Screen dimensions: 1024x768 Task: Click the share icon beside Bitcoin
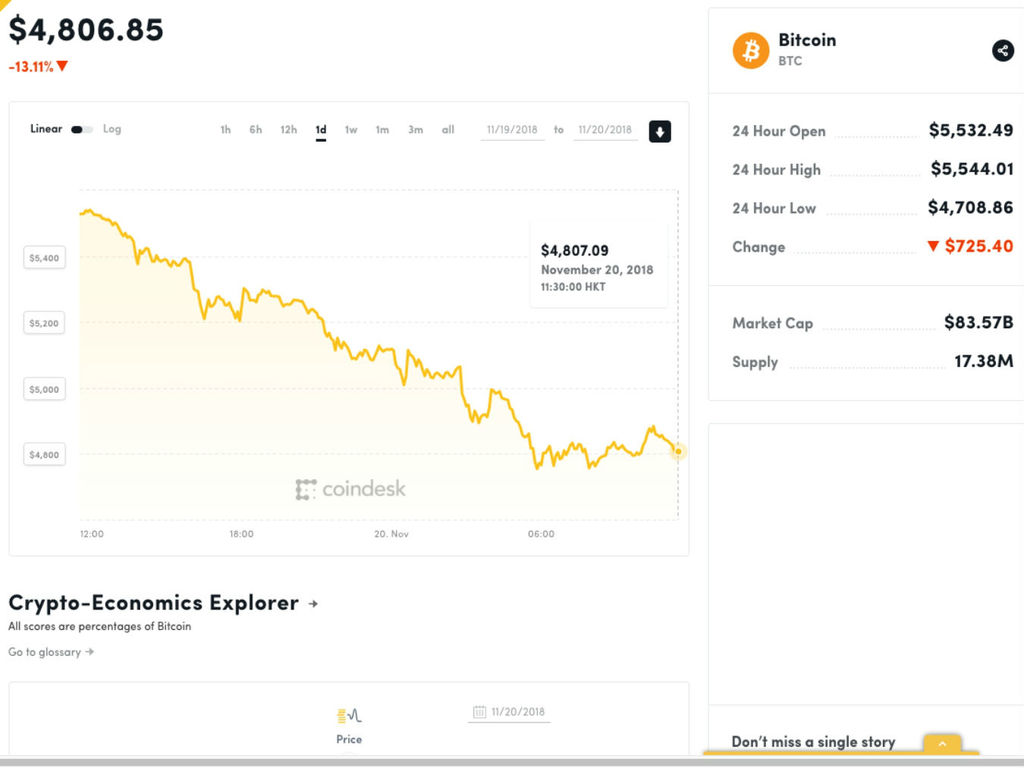(x=1002, y=50)
